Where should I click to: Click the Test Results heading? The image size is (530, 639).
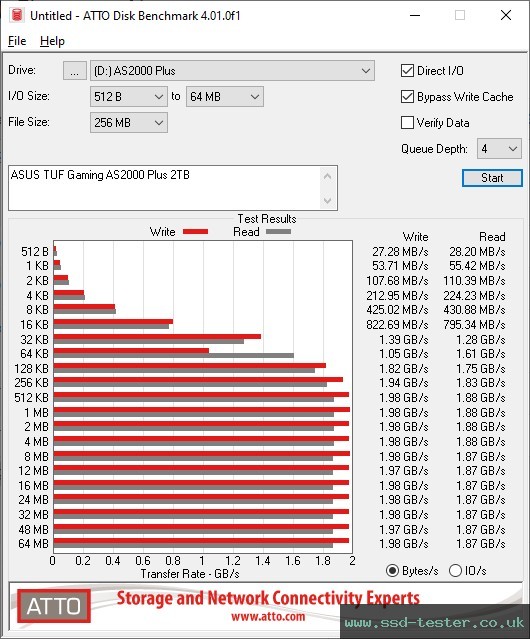pyautogui.click(x=267, y=219)
